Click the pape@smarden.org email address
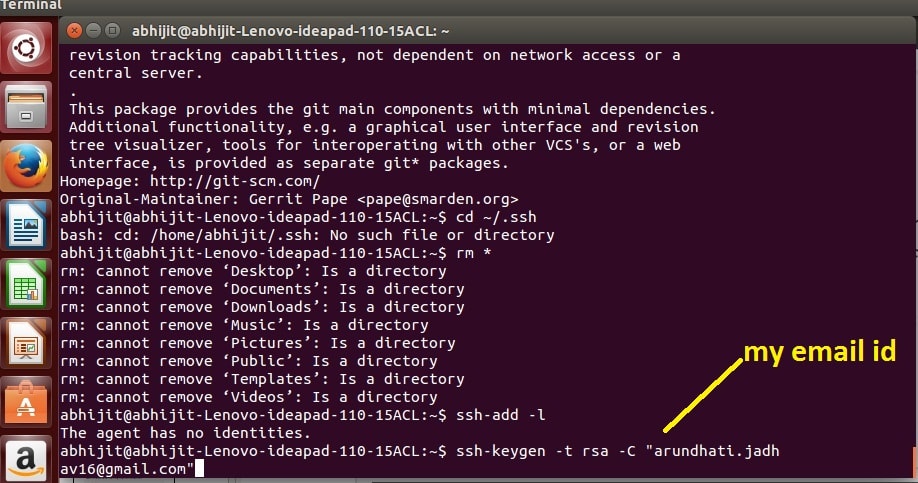Viewport: 918px width, 483px height. [x=437, y=199]
